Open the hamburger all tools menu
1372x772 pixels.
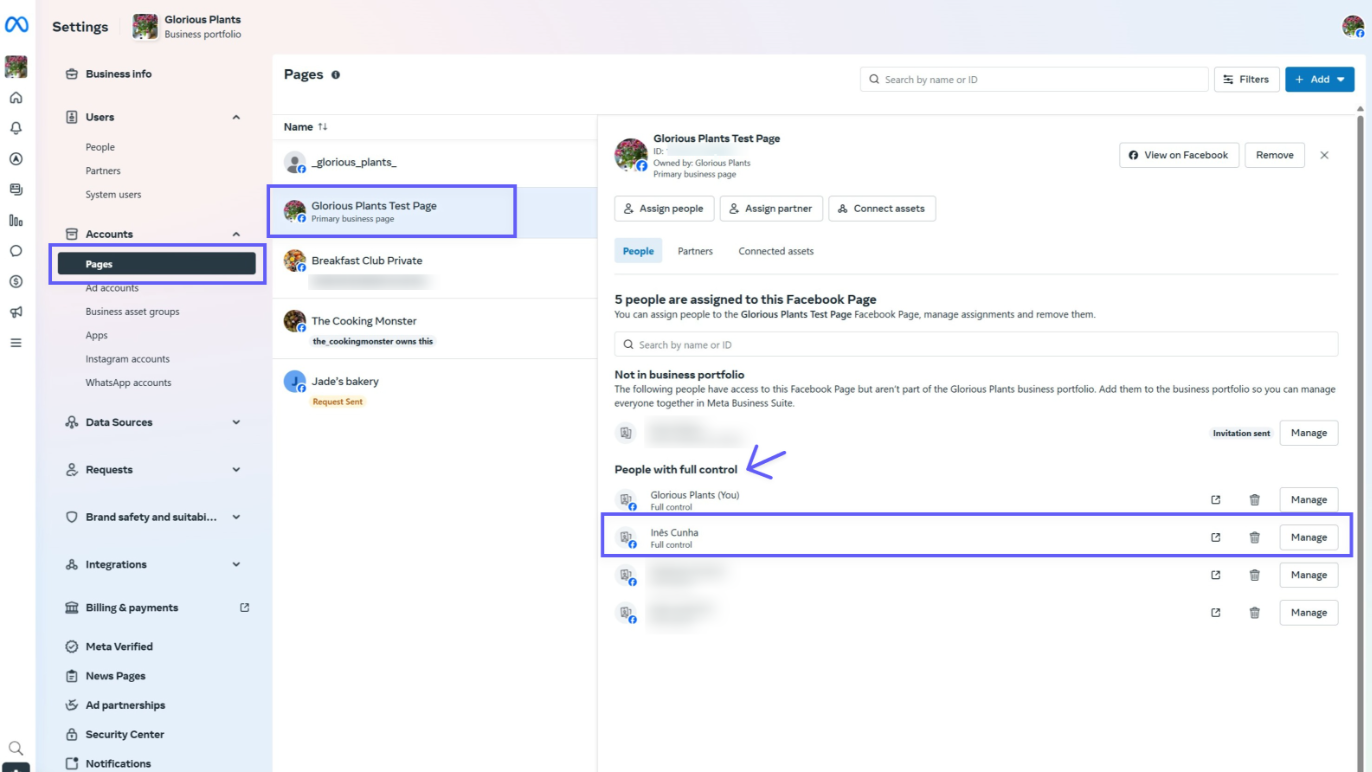click(x=16, y=343)
